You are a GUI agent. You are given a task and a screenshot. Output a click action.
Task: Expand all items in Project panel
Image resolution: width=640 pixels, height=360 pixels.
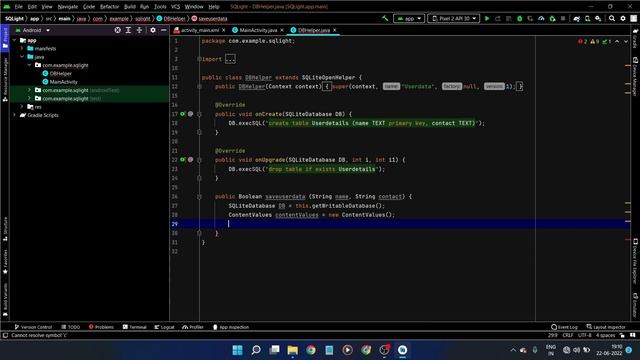click(x=128, y=30)
